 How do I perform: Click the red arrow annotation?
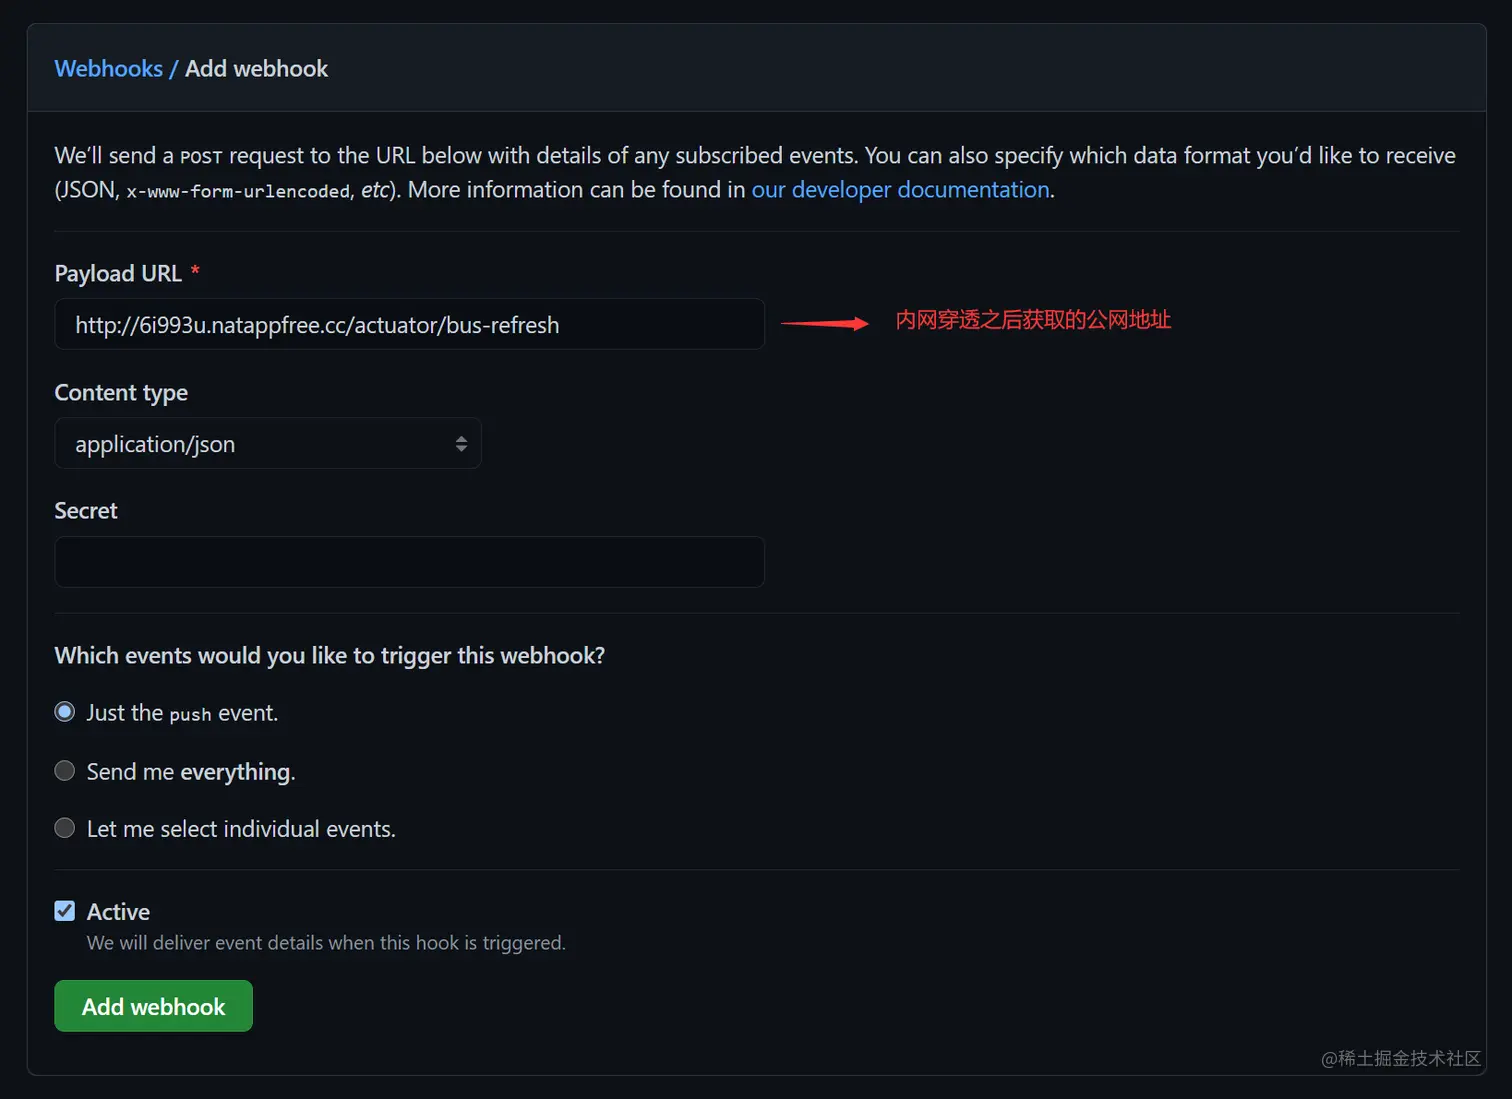pos(825,323)
